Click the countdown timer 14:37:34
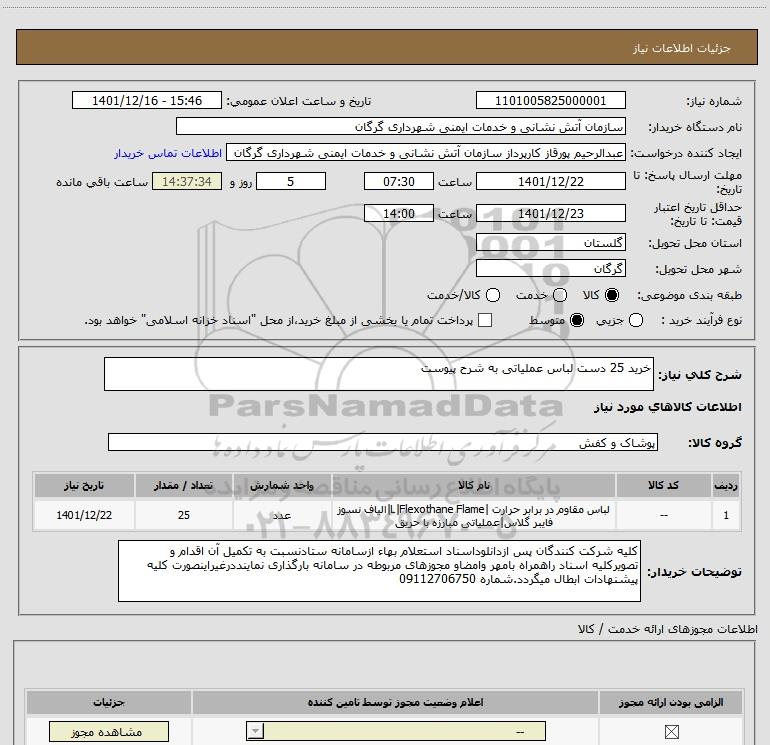The image size is (770, 745). pyautogui.click(x=187, y=181)
